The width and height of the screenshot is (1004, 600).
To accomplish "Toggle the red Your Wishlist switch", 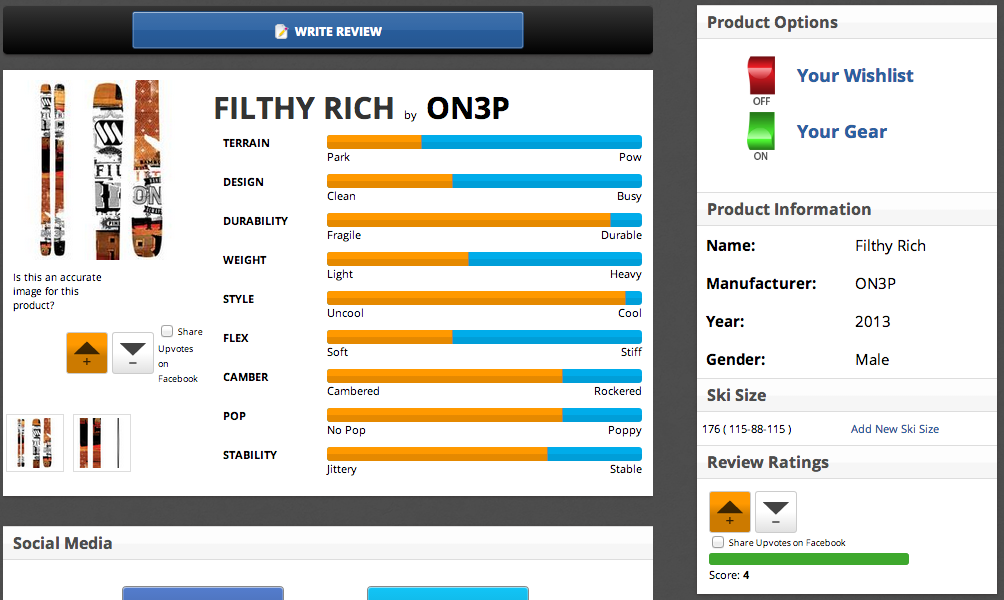I will pyautogui.click(x=761, y=76).
